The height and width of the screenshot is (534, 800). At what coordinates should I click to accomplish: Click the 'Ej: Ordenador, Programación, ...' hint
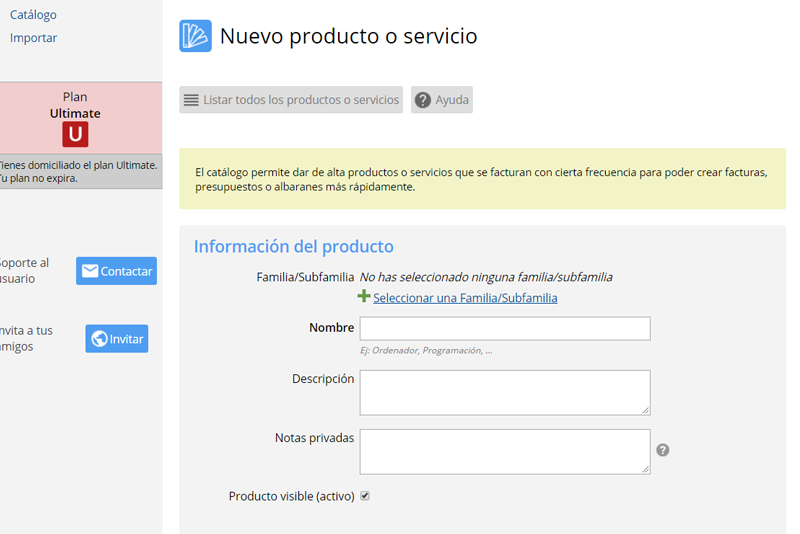pyautogui.click(x=426, y=350)
